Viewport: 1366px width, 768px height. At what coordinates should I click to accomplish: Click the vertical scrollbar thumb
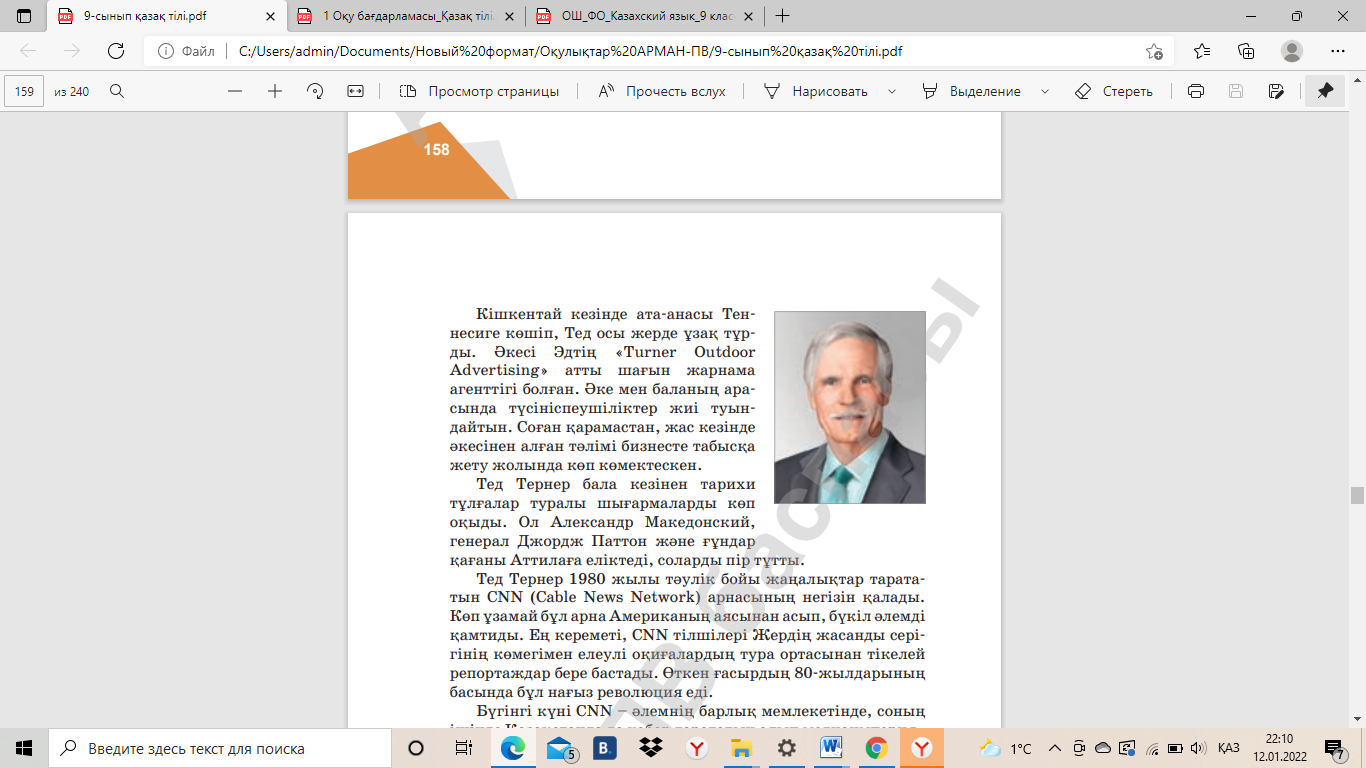pos(1357,495)
